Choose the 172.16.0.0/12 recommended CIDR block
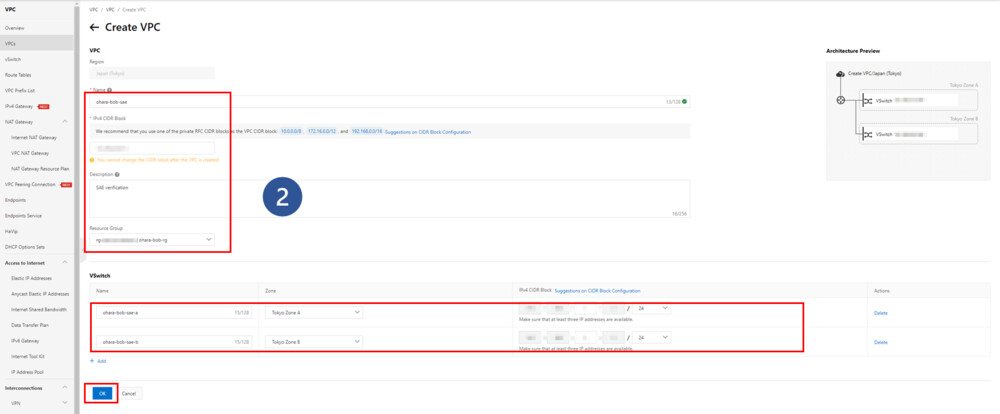1000x414 pixels. (x=321, y=131)
